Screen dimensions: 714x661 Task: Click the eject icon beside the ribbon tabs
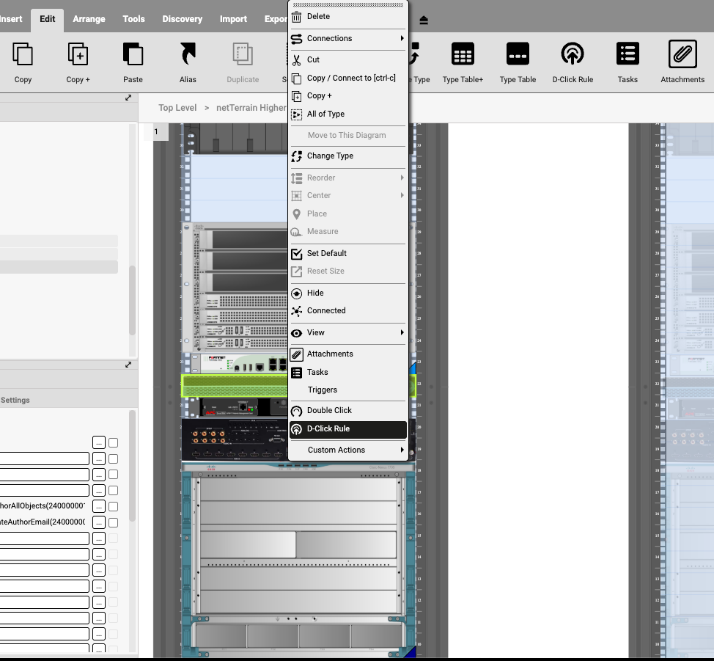pyautogui.click(x=424, y=20)
